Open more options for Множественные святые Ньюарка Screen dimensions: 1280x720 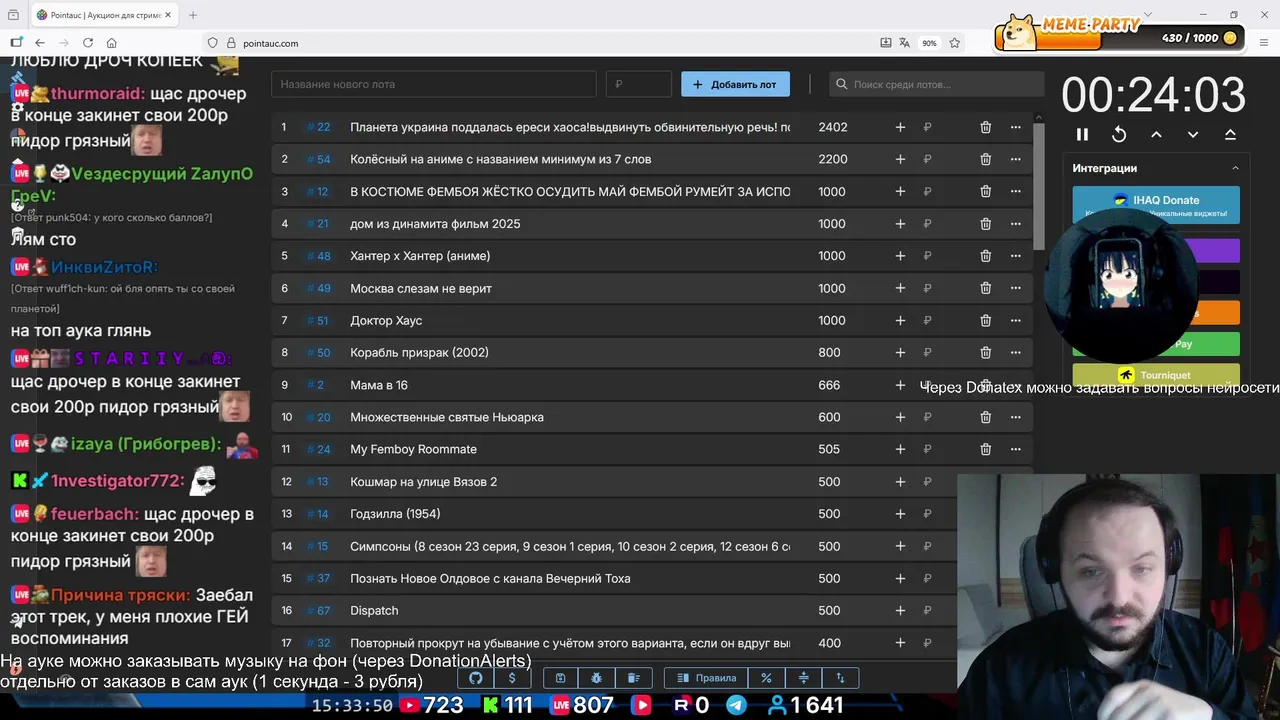point(1015,417)
